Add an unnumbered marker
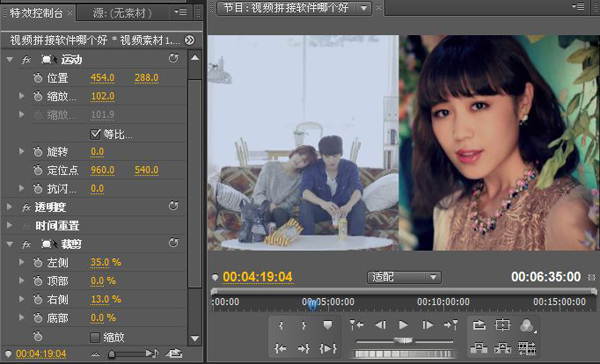 [x=328, y=325]
